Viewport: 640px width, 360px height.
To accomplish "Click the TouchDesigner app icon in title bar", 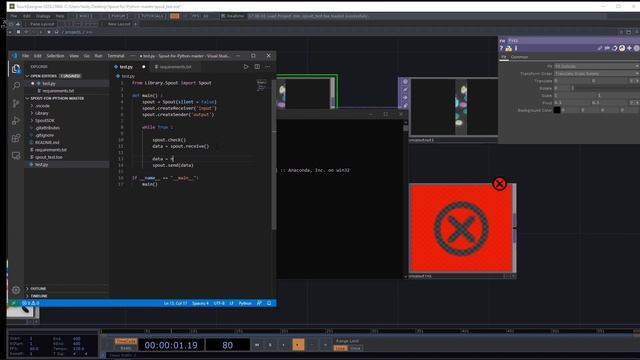I will coord(12,7).
